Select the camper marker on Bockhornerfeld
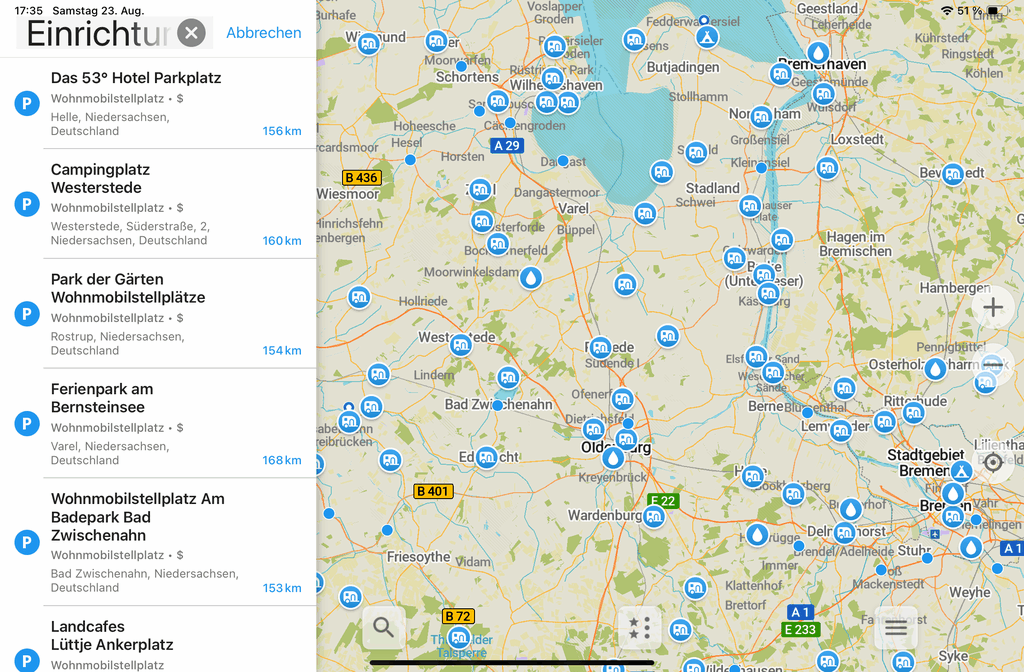This screenshot has width=1024, height=672. click(x=498, y=244)
